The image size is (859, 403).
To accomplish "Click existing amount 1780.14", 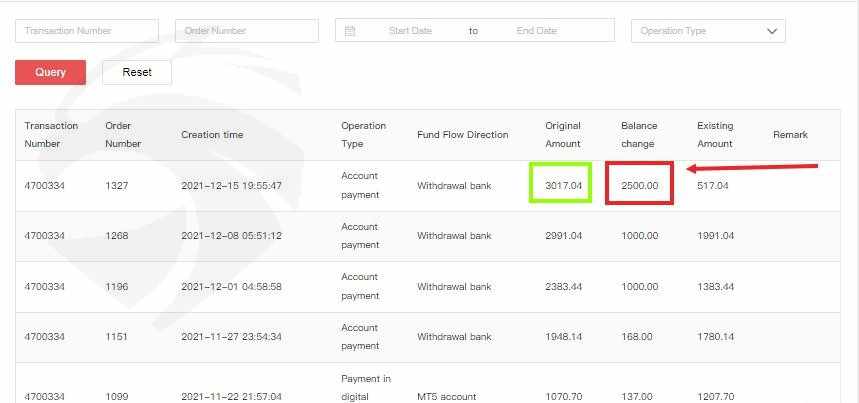I will [715, 337].
